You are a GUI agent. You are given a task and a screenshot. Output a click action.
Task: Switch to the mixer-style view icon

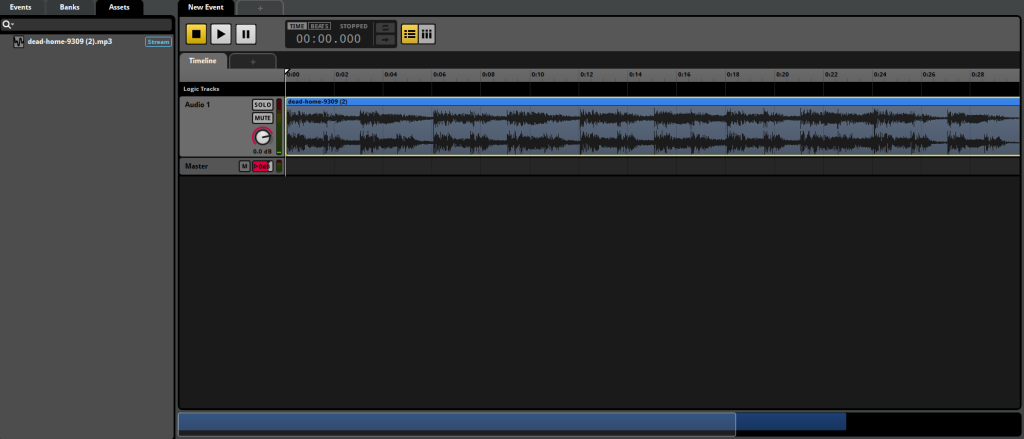(x=427, y=34)
